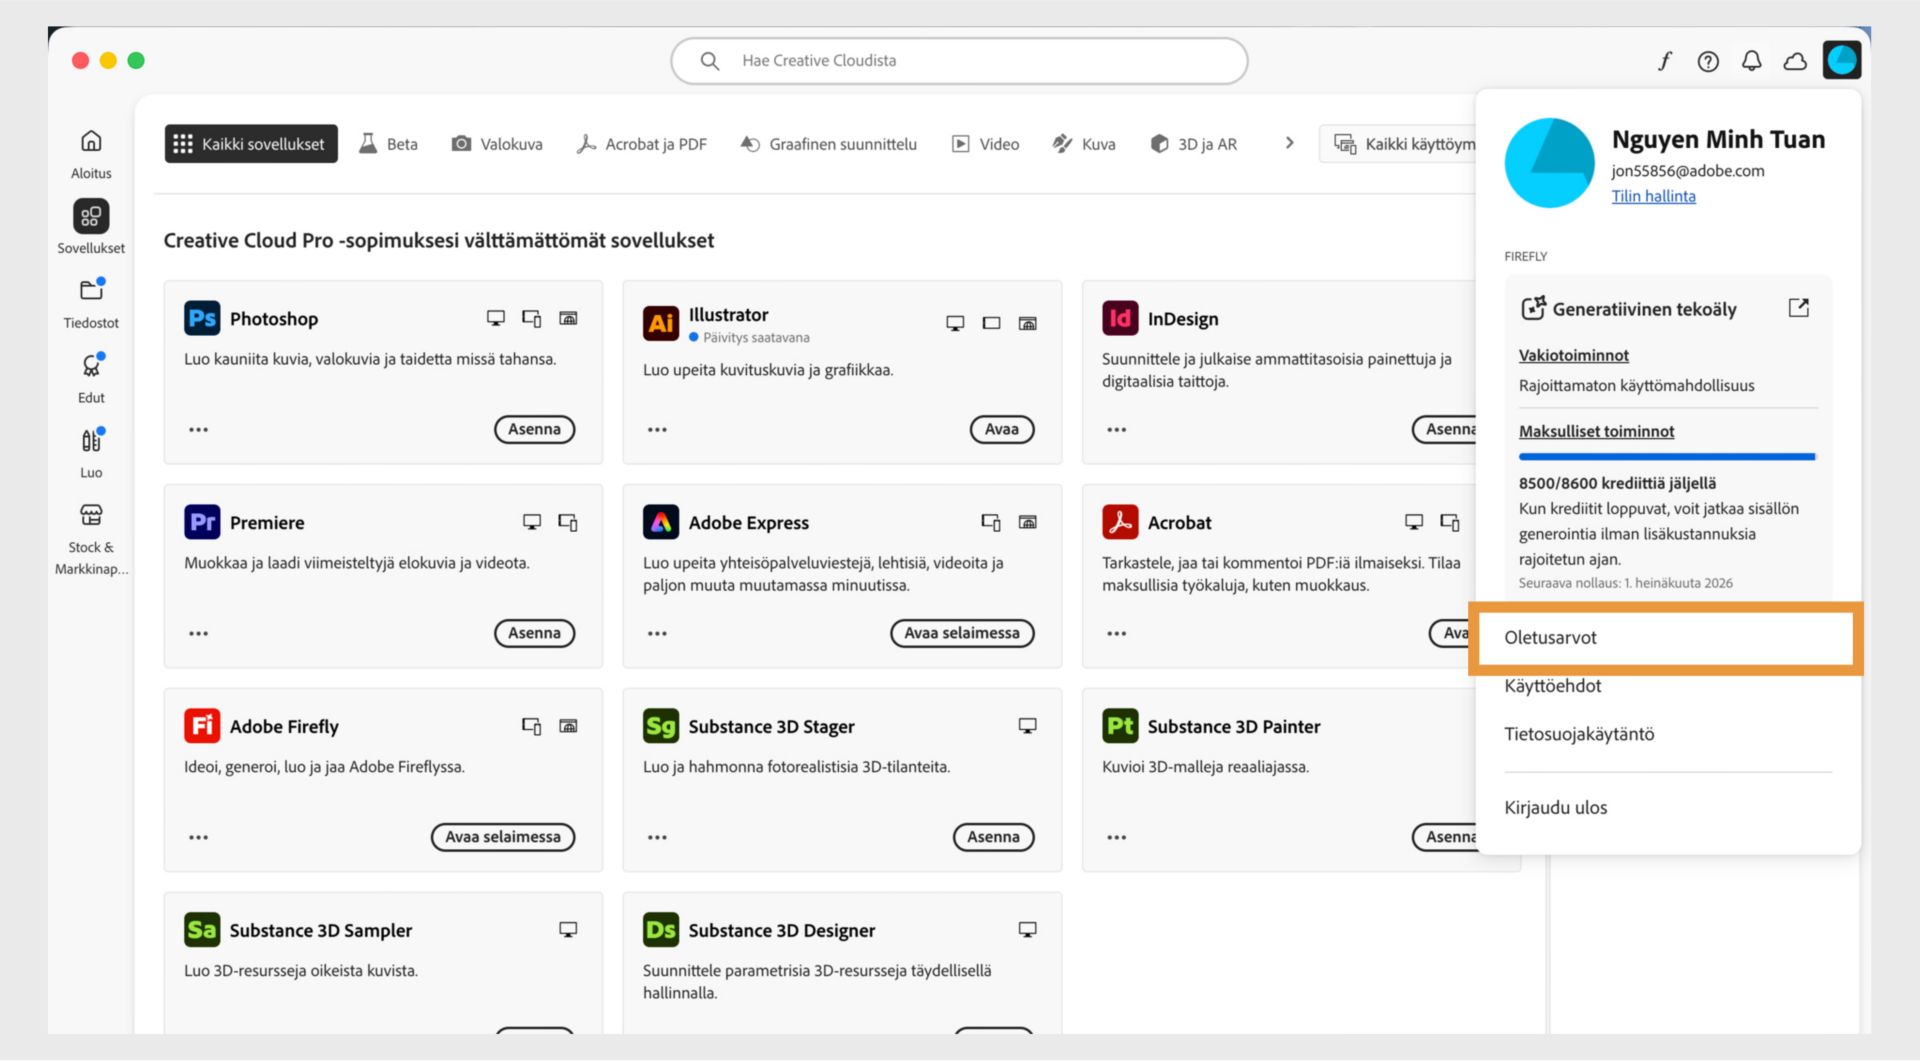Select the Kaikki sovellukset tab
The image size is (1920, 1062).
click(251, 144)
